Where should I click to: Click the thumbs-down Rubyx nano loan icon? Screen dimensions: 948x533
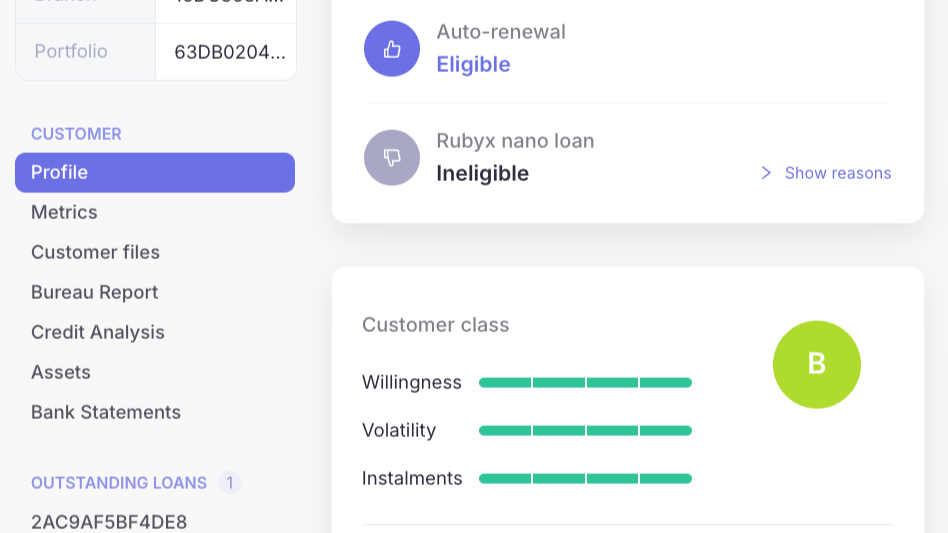pos(392,158)
